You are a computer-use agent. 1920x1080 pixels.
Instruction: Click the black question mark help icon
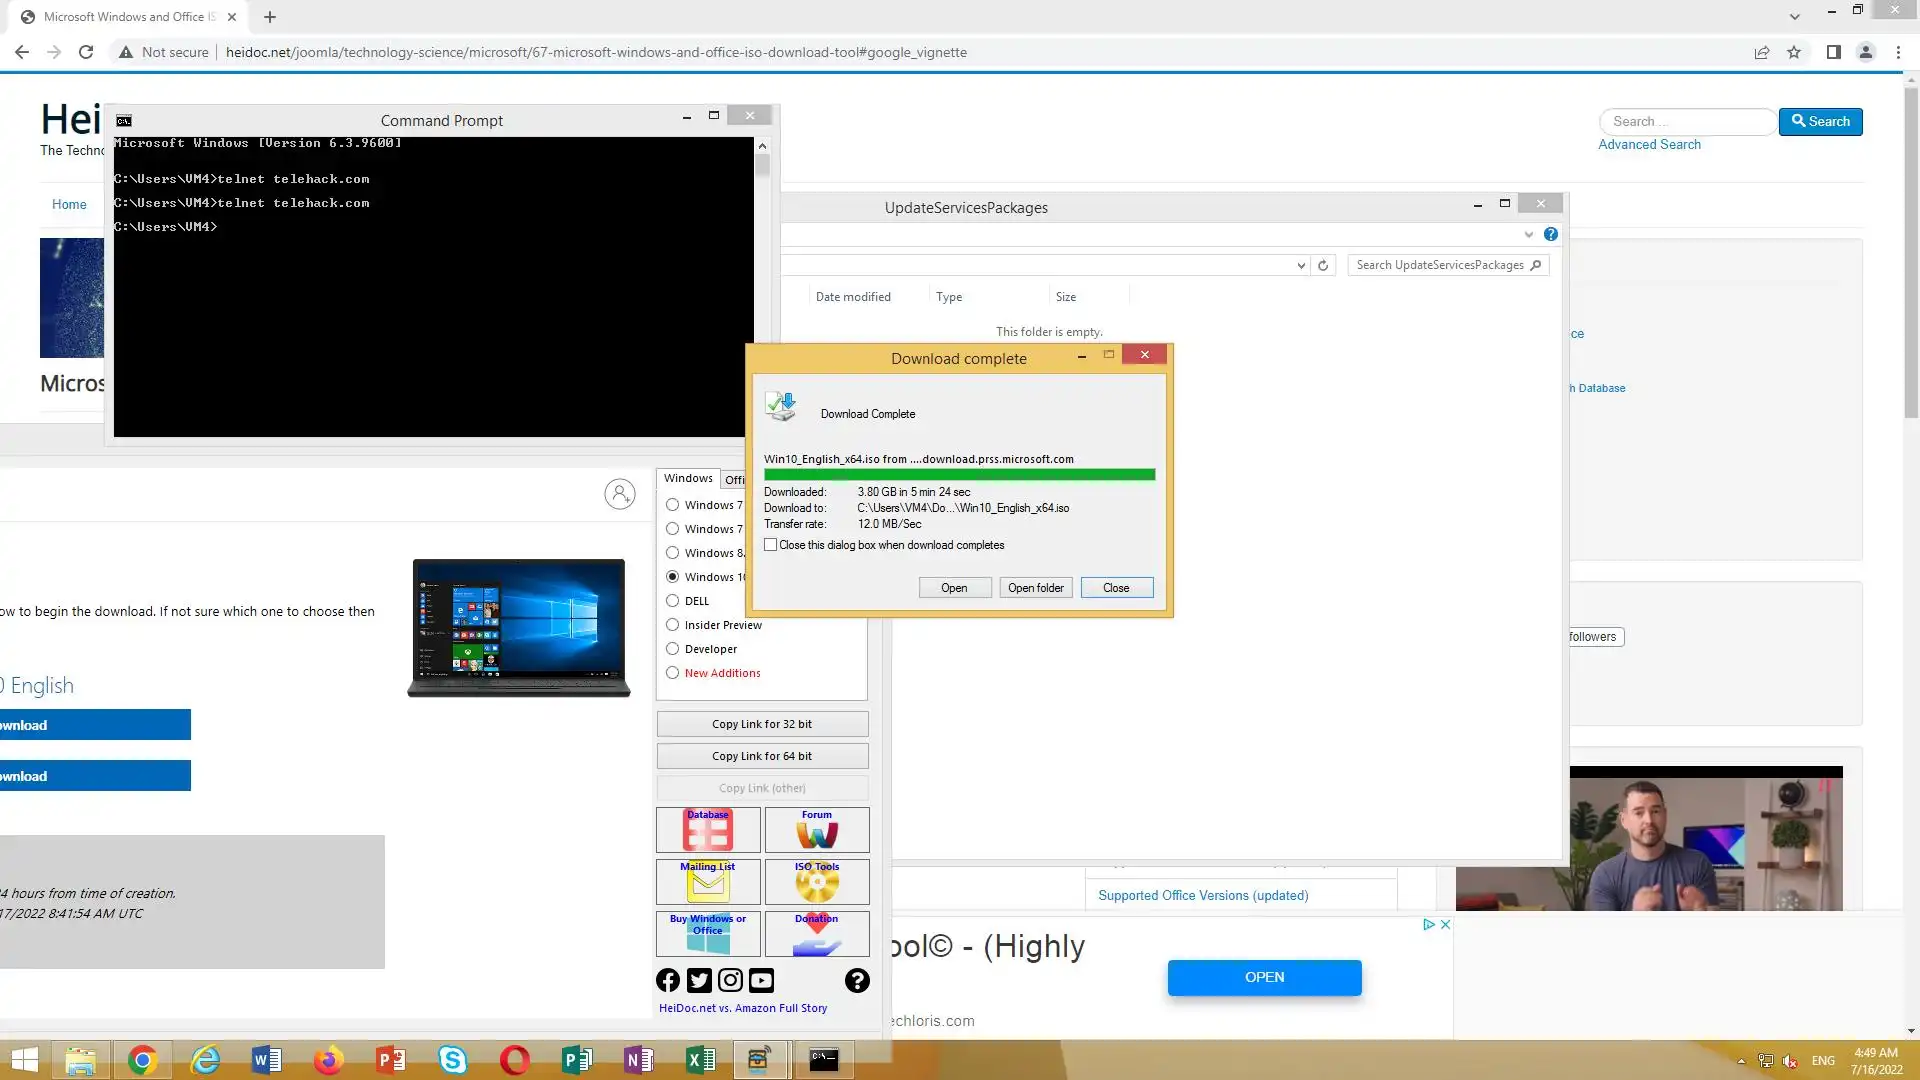pyautogui.click(x=857, y=981)
